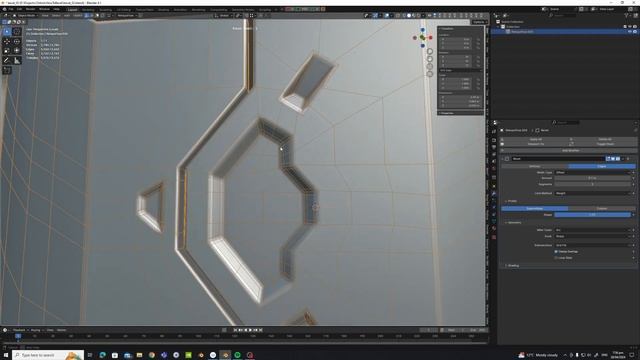Image resolution: width=640 pixels, height=360 pixels.
Task: Expand the Shading section
Action: (512, 265)
